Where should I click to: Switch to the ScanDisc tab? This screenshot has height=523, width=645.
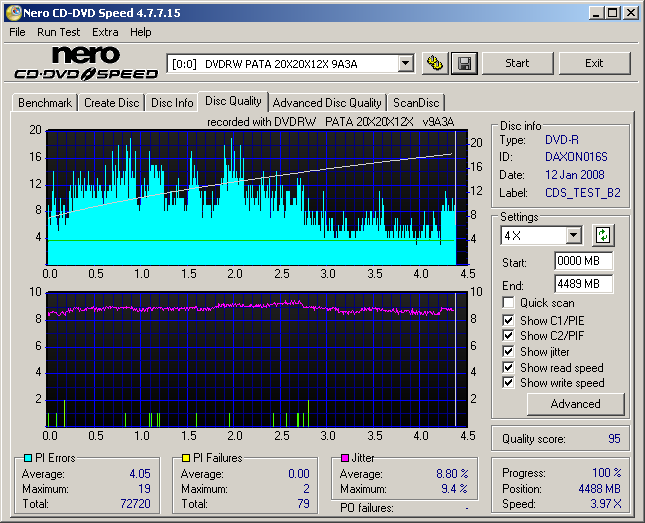click(416, 102)
